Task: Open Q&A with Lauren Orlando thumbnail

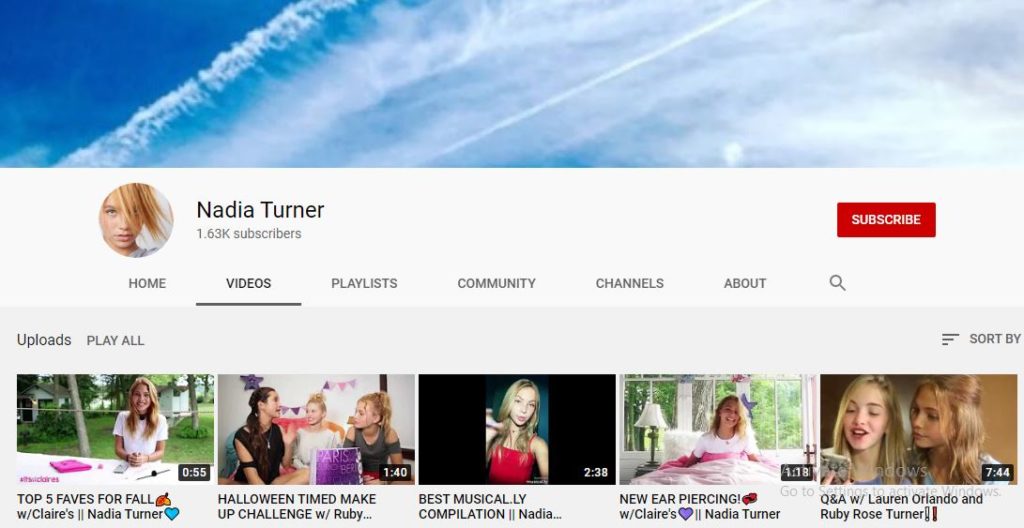Action: (918, 429)
